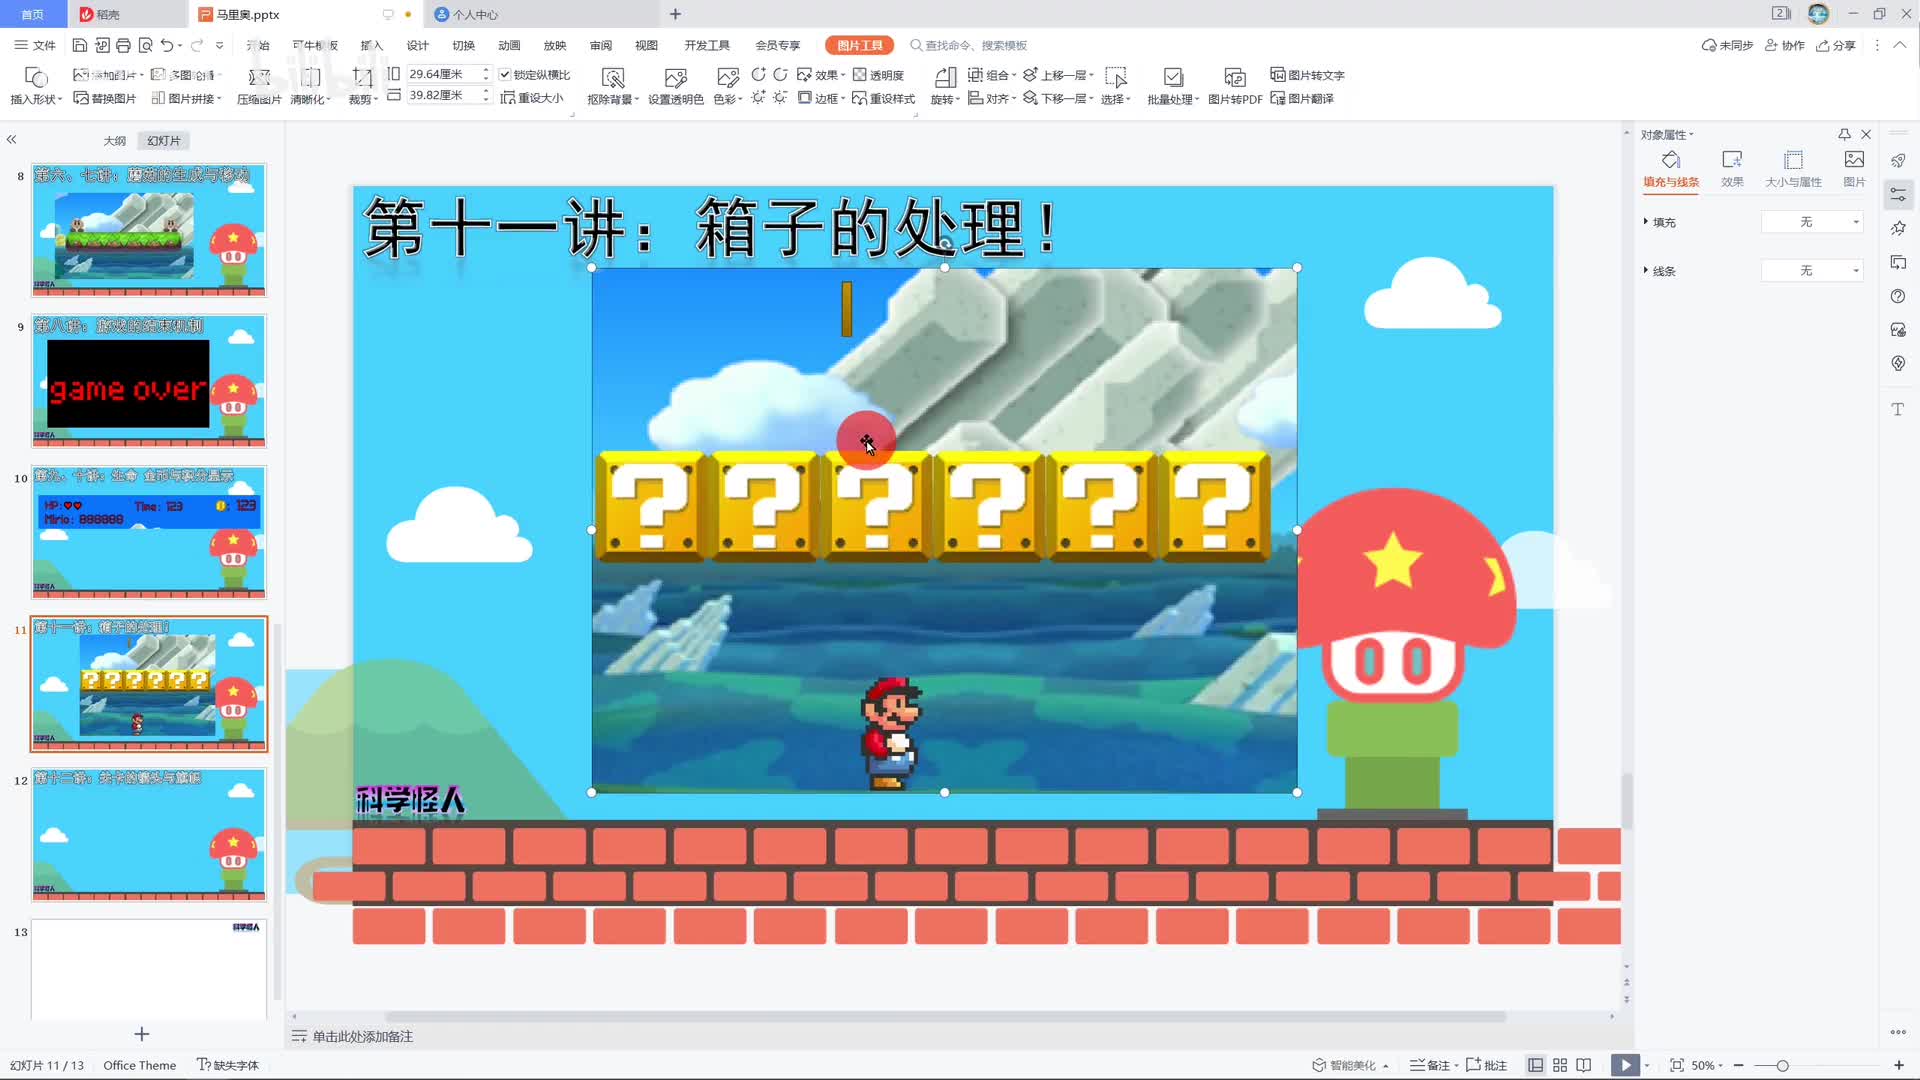Open 大小与属性 size and properties tab
Viewport: 1920px width, 1080px height.
pyautogui.click(x=1793, y=169)
